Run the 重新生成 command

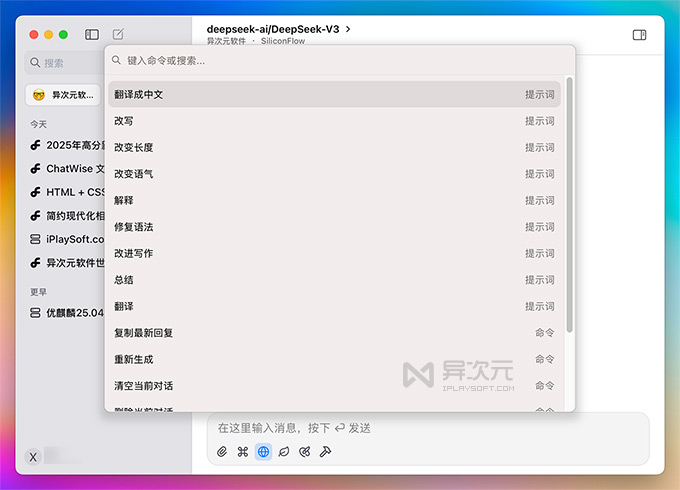pyautogui.click(x=334, y=359)
